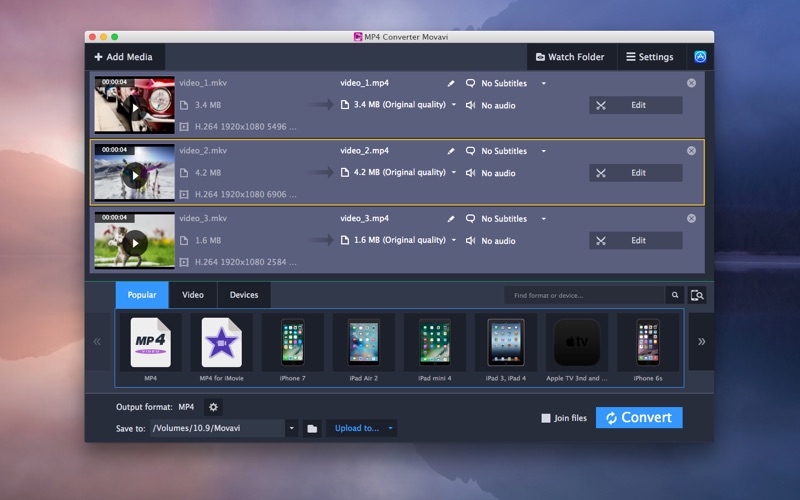Remove video_3.mkv from the list
The height and width of the screenshot is (500, 800).
[x=691, y=218]
